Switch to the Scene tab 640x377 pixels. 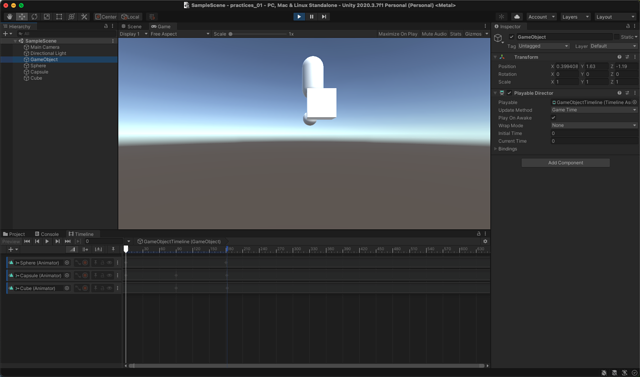click(131, 27)
